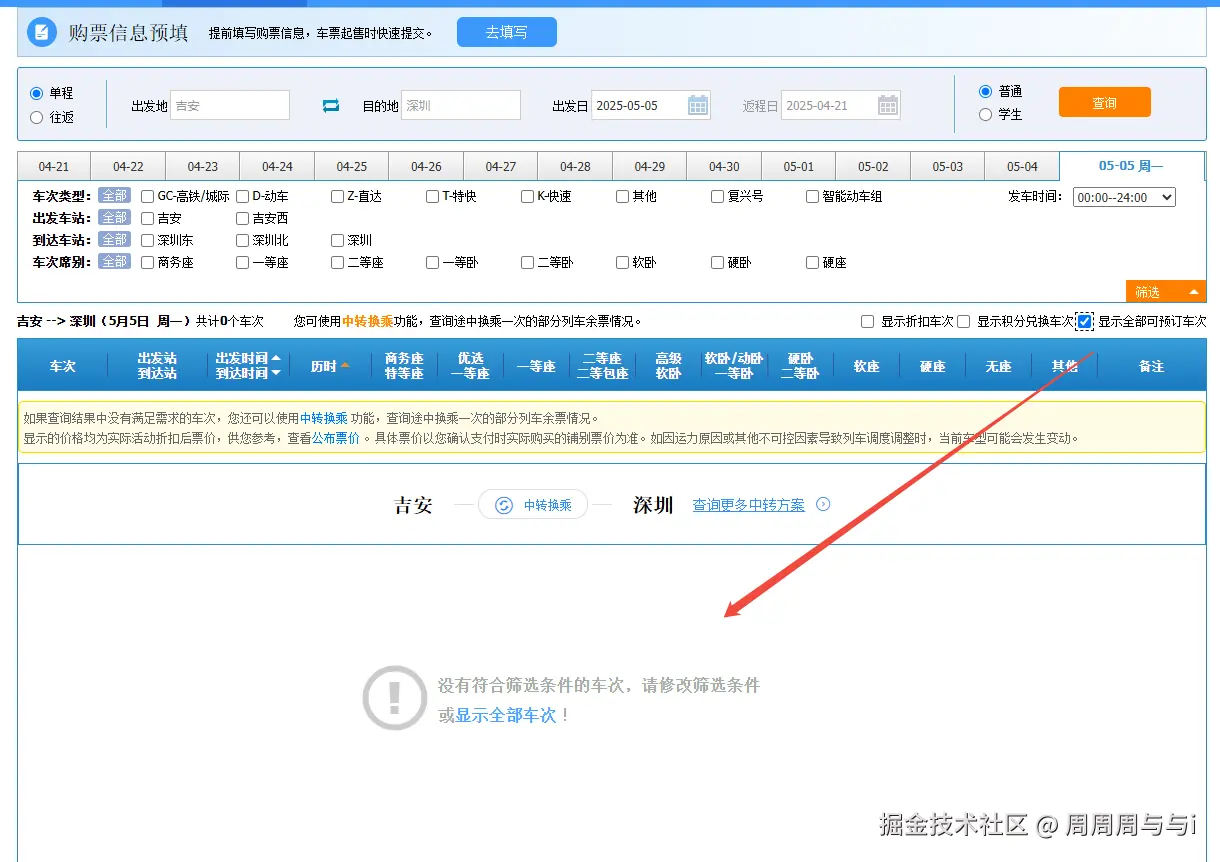This screenshot has width=1220, height=862.
Task: Click the arrow icon after 查询更多中转方案
Action: [823, 504]
